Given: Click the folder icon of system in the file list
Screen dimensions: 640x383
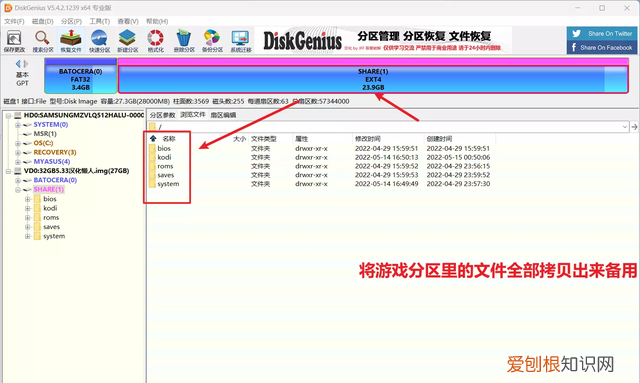Looking at the screenshot, I should pos(153,184).
